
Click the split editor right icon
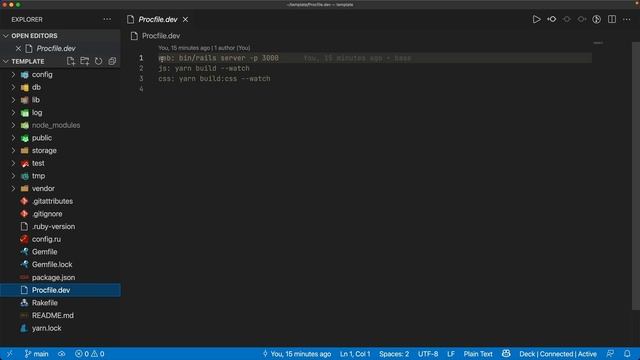click(612, 19)
